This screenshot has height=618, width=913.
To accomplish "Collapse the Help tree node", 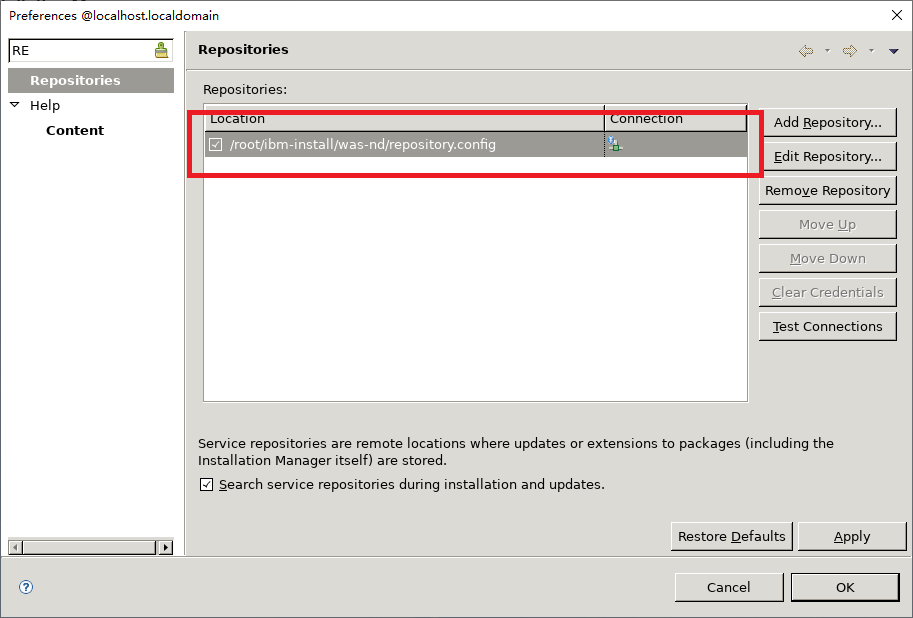I will (x=15, y=105).
